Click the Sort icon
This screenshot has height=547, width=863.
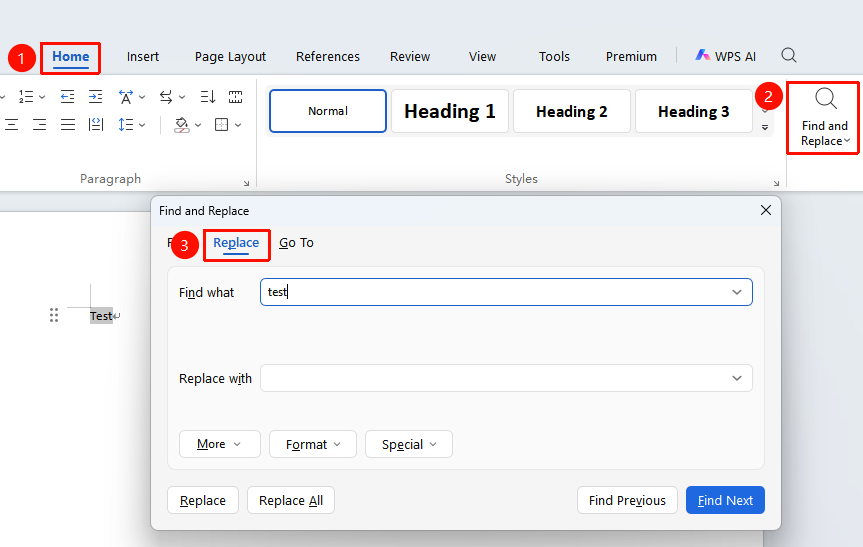click(207, 97)
